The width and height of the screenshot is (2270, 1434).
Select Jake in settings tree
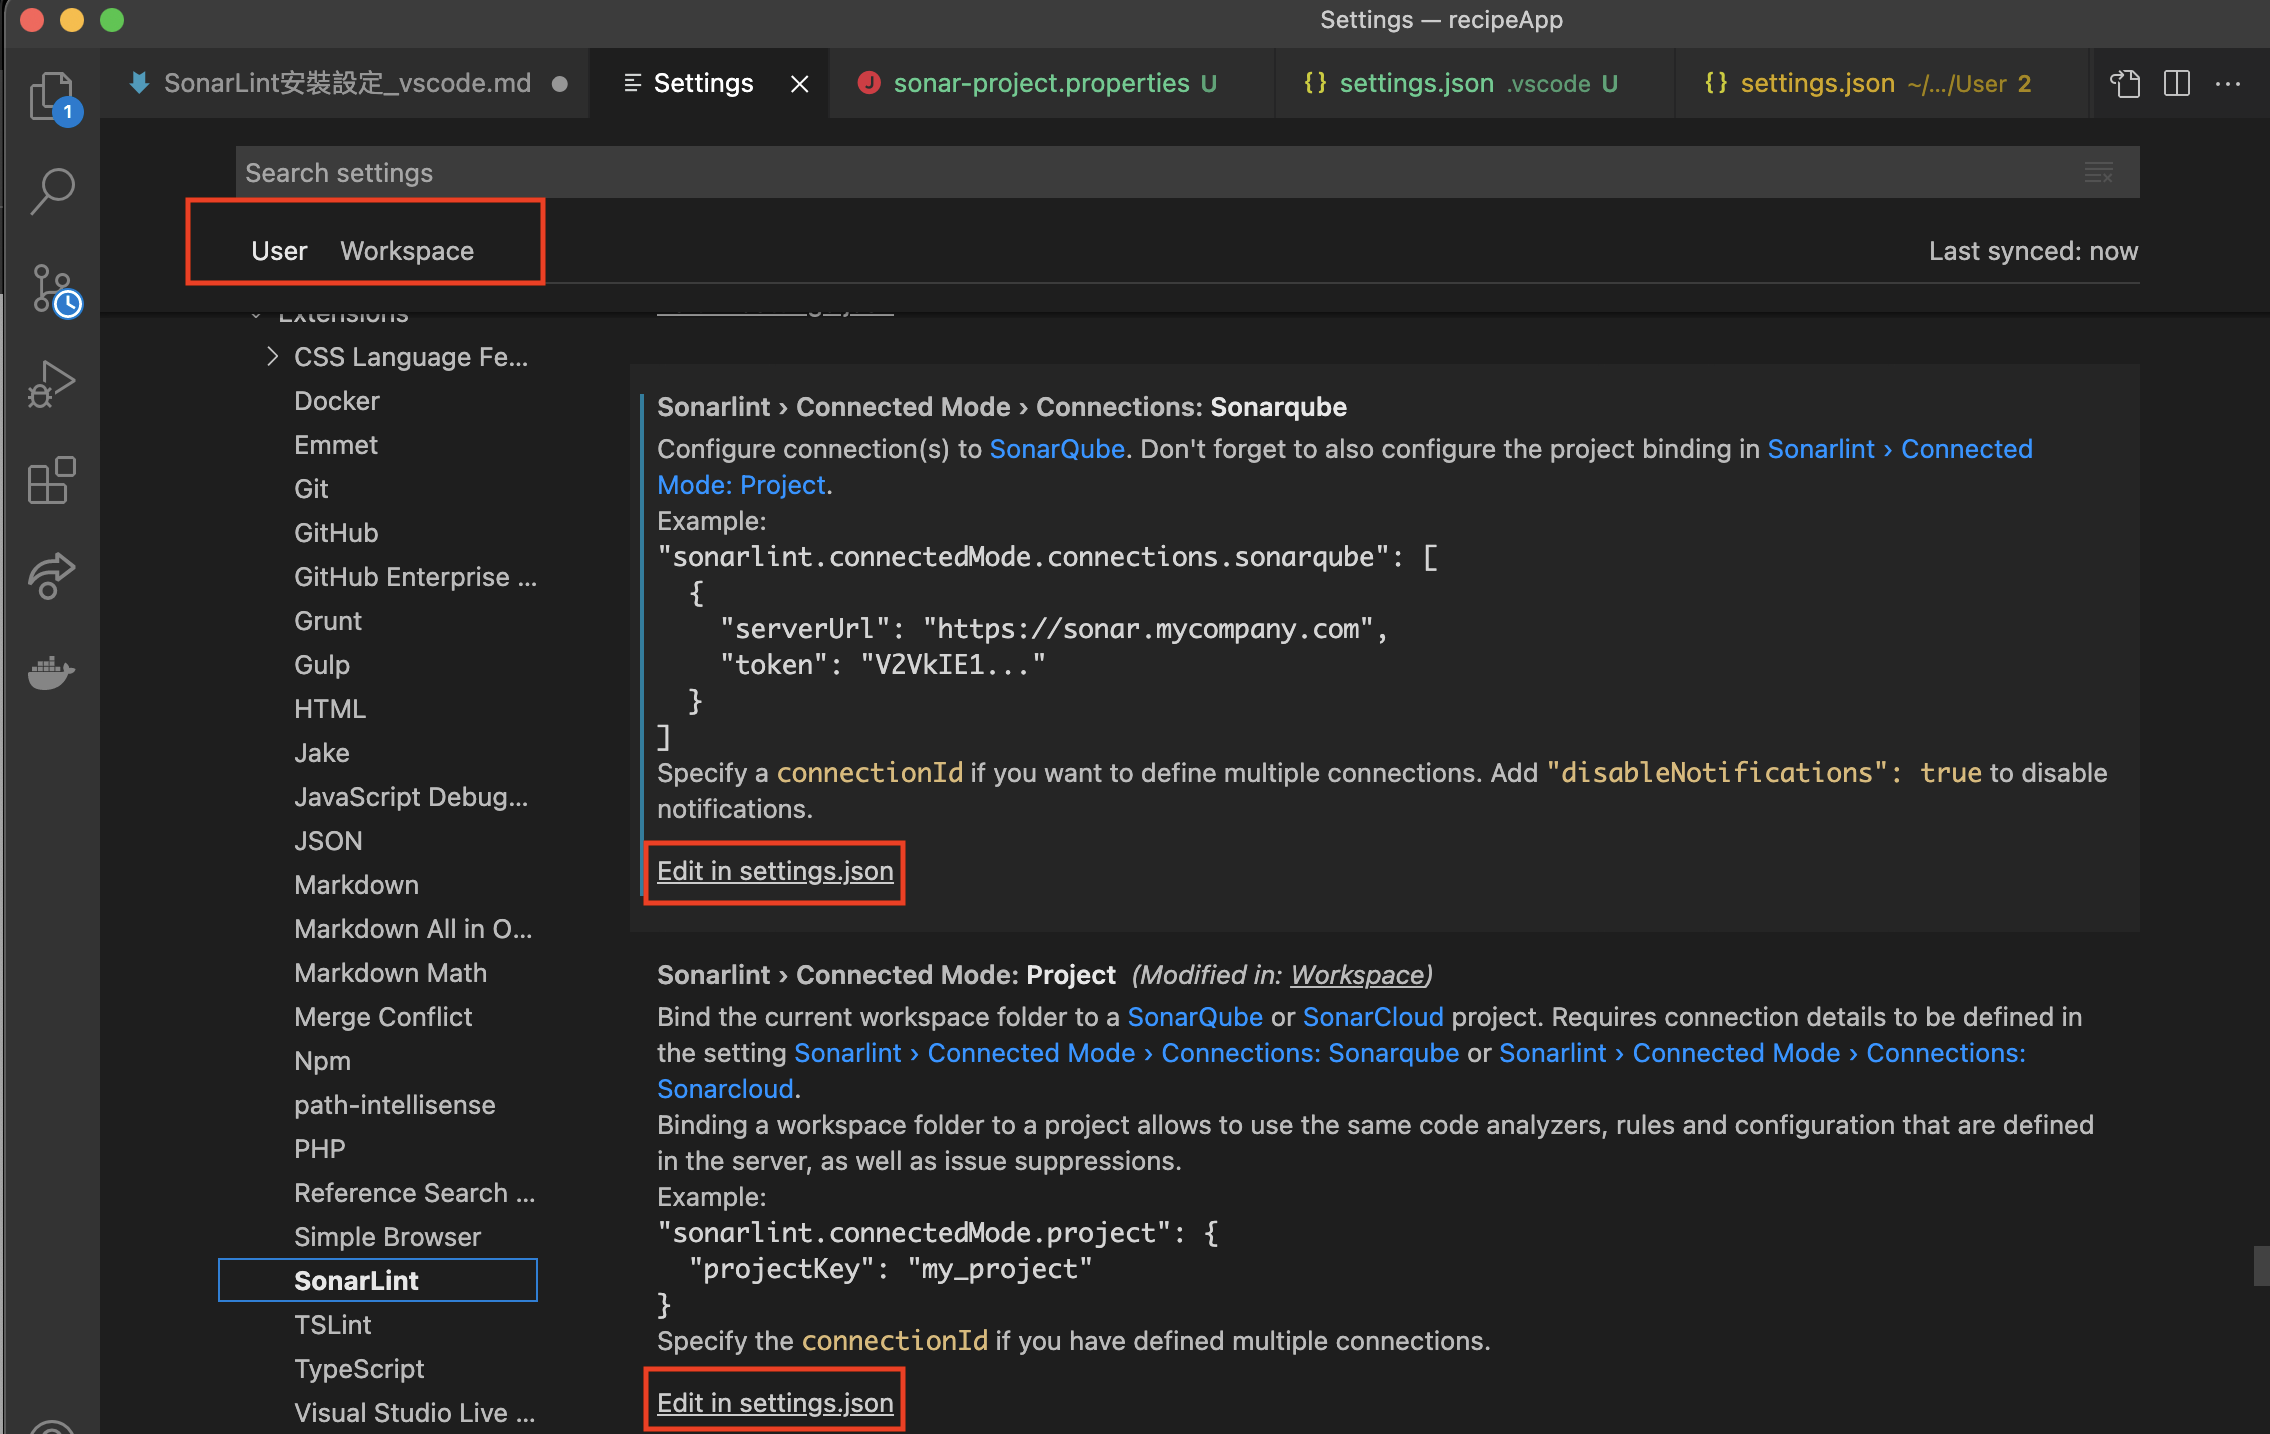[x=322, y=753]
